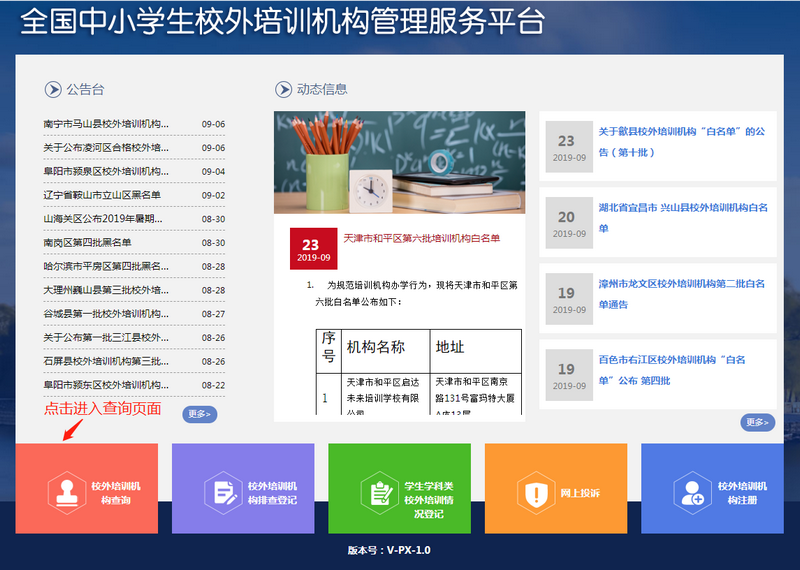Click the arrow icon beside 公告台

[53, 89]
